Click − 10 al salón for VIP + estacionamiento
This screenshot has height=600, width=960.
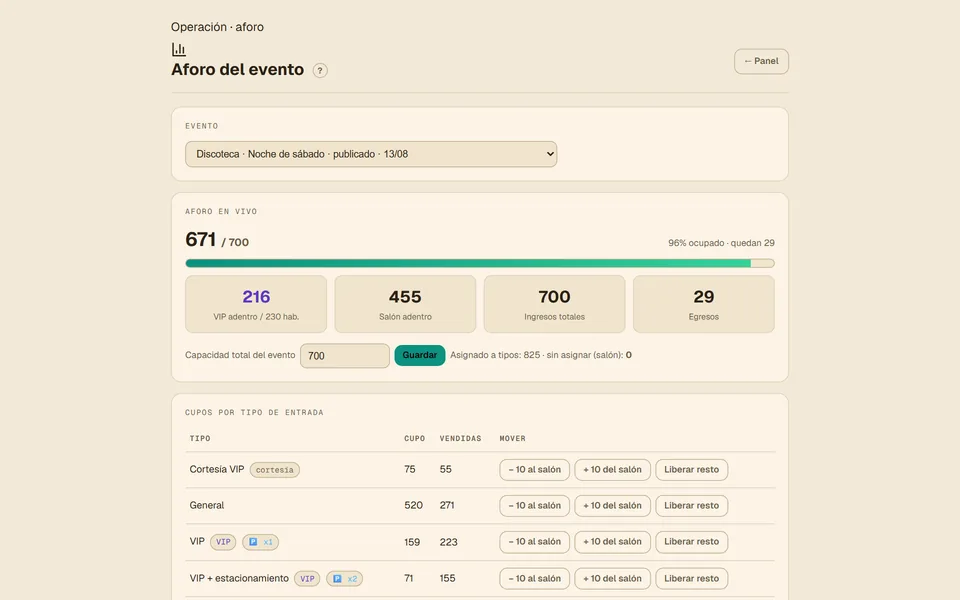click(534, 579)
